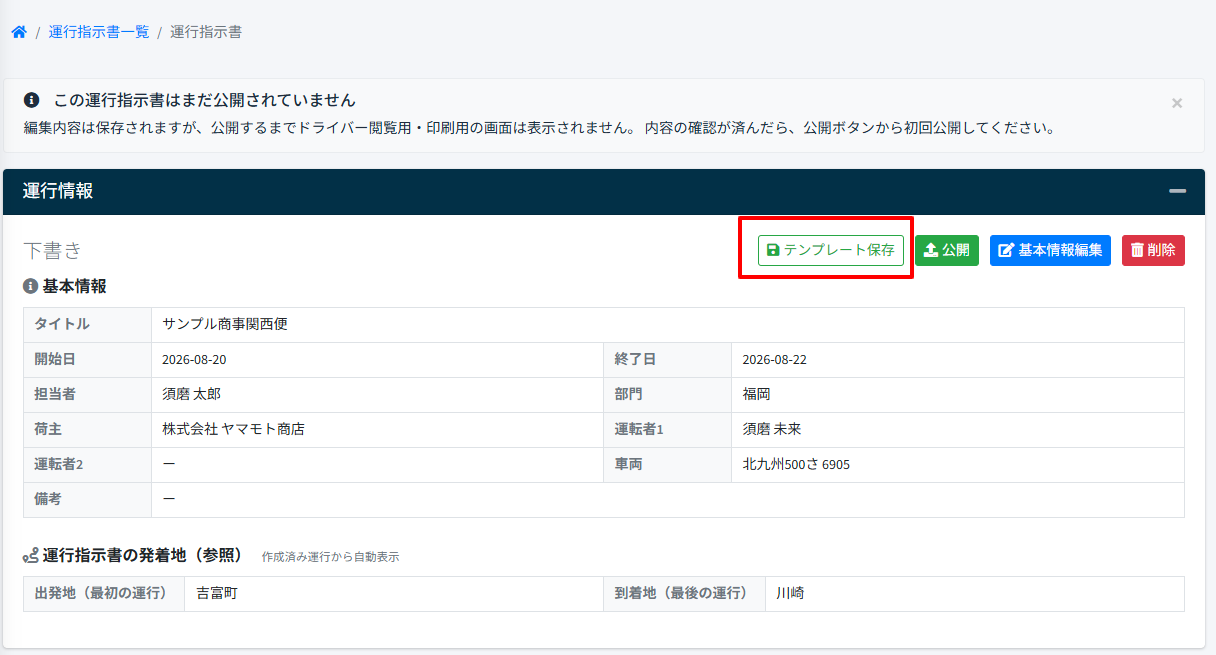The width and height of the screenshot is (1216, 655).
Task: Open the 運行指示書一覧 breadcrumb link
Action: 99,32
